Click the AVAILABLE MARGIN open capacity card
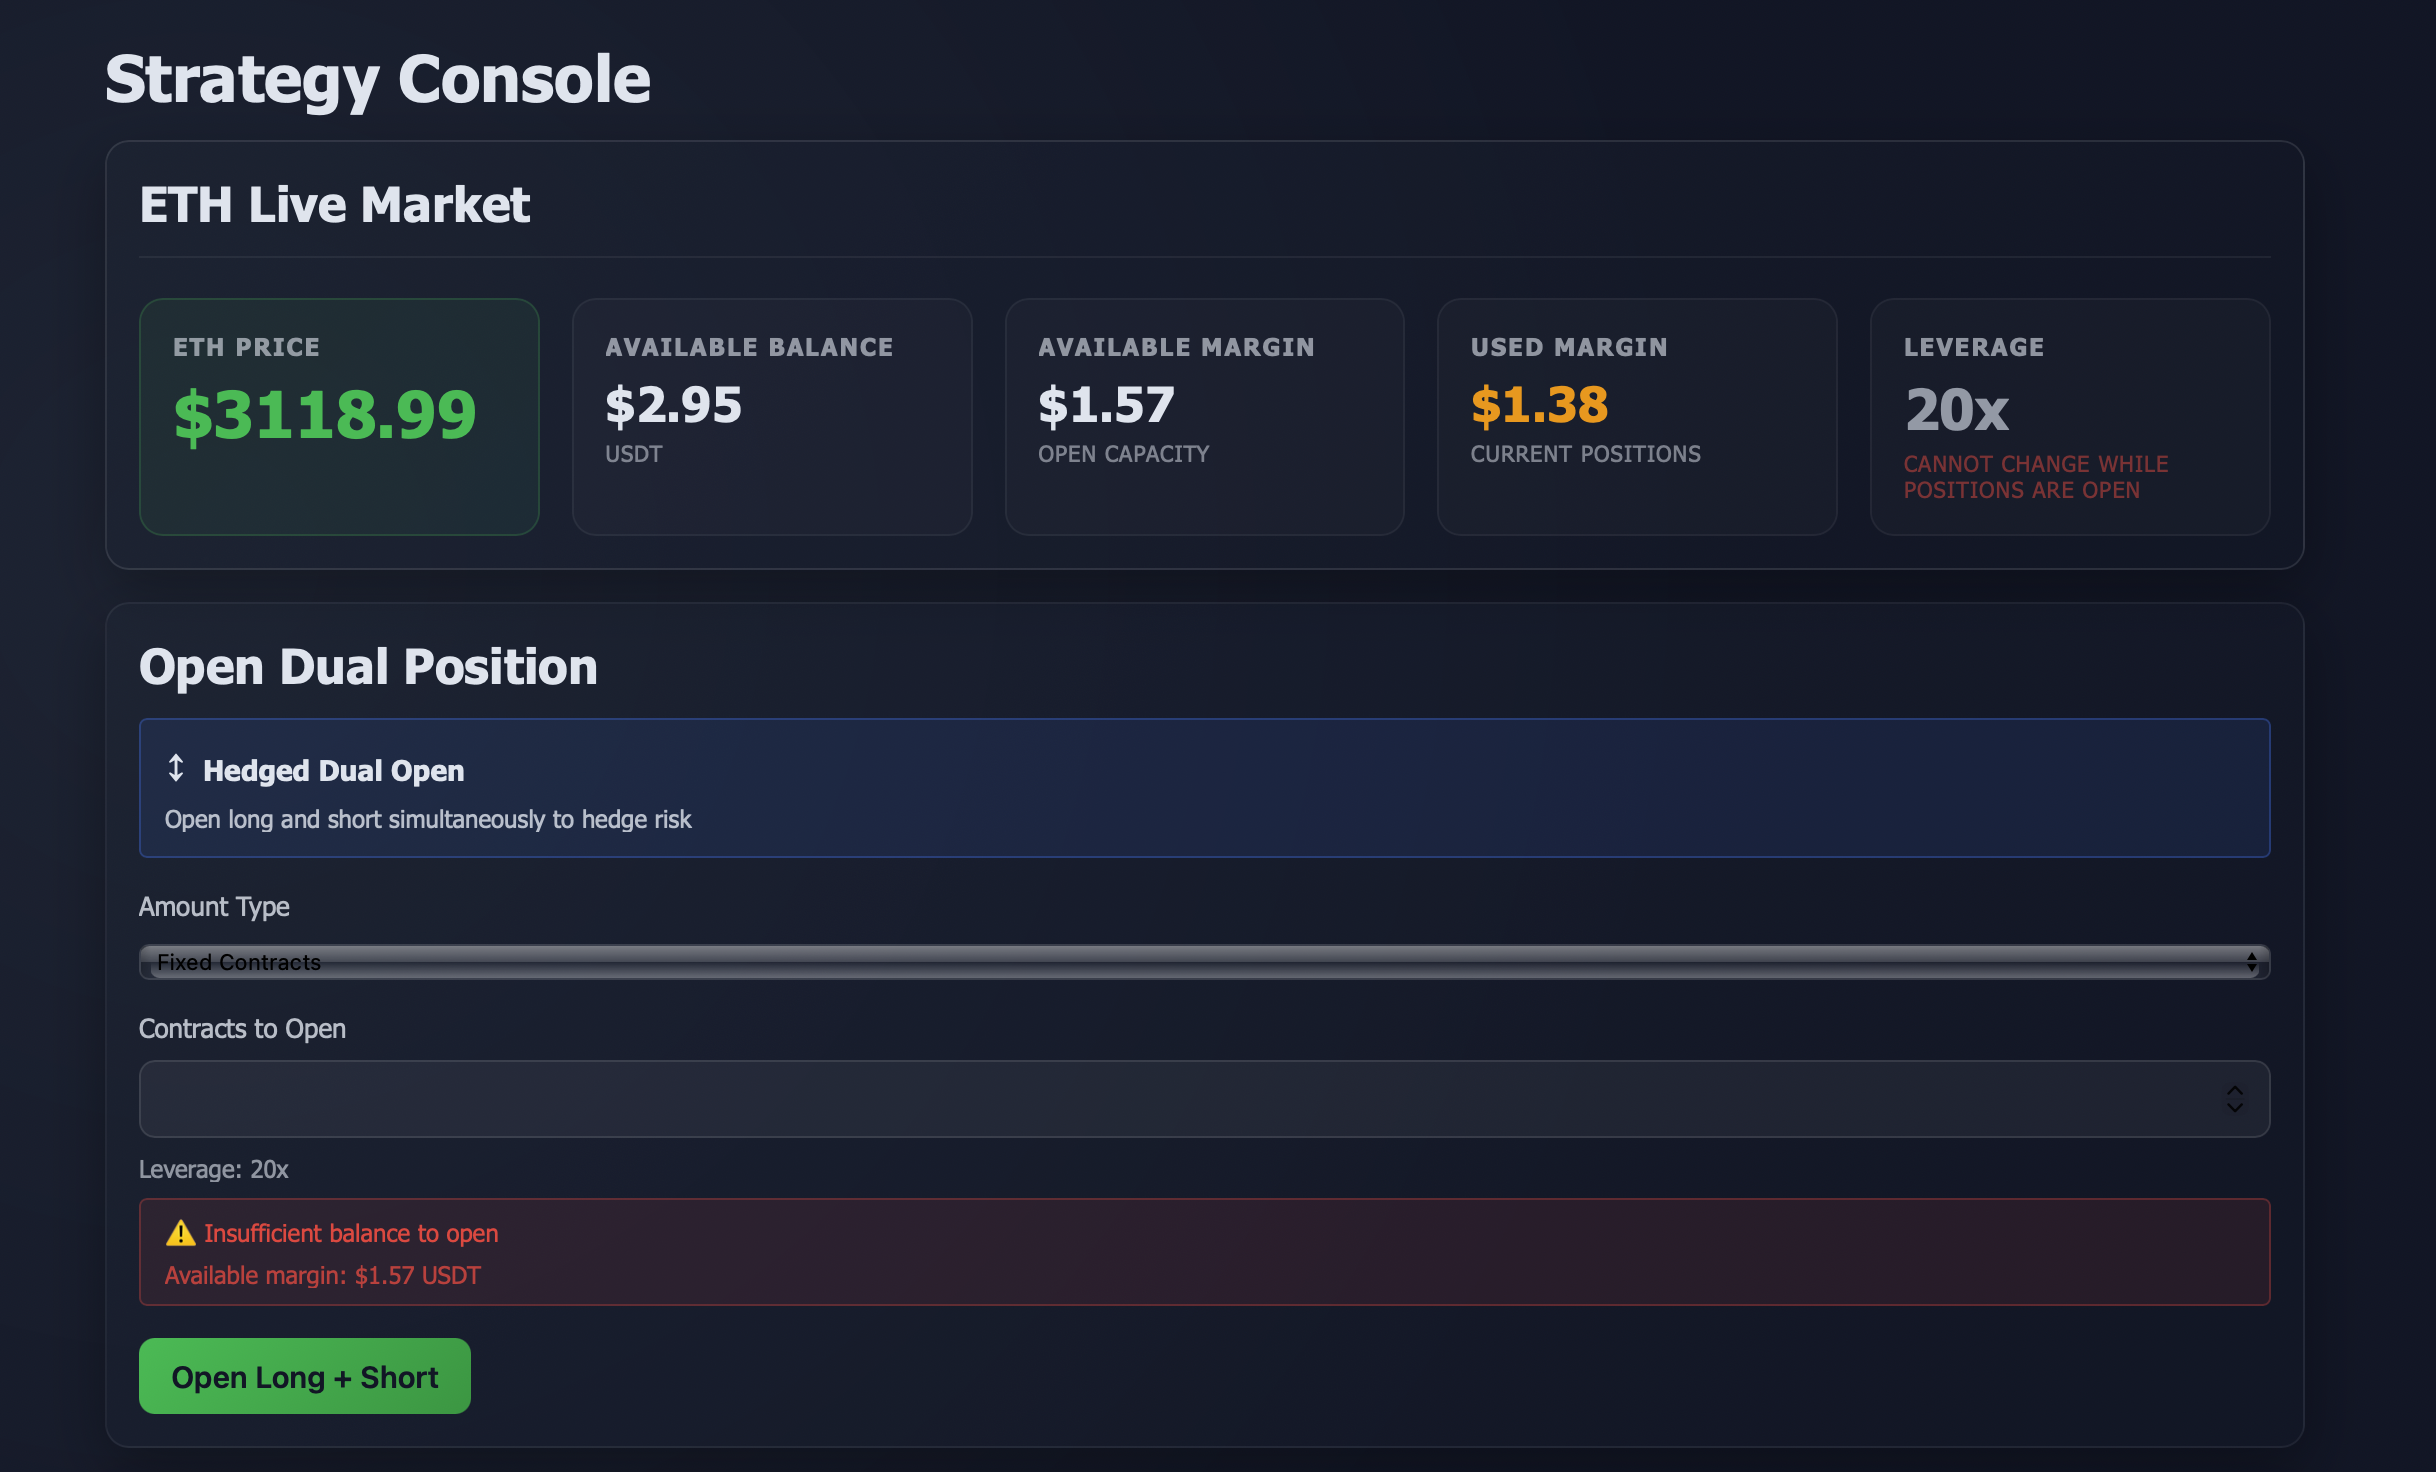Screen dimensions: 2436x1472 pos(1204,416)
